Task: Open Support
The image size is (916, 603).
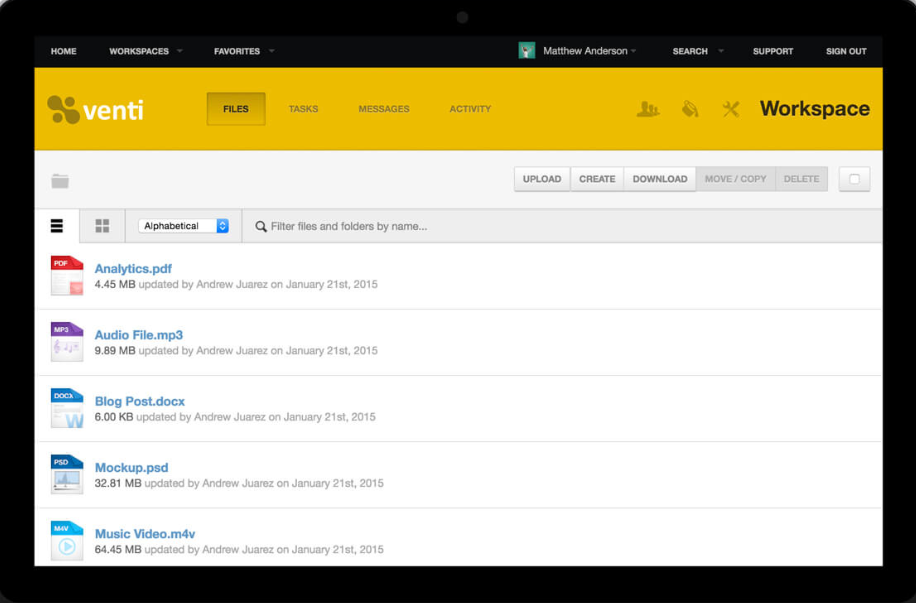Action: click(x=773, y=51)
